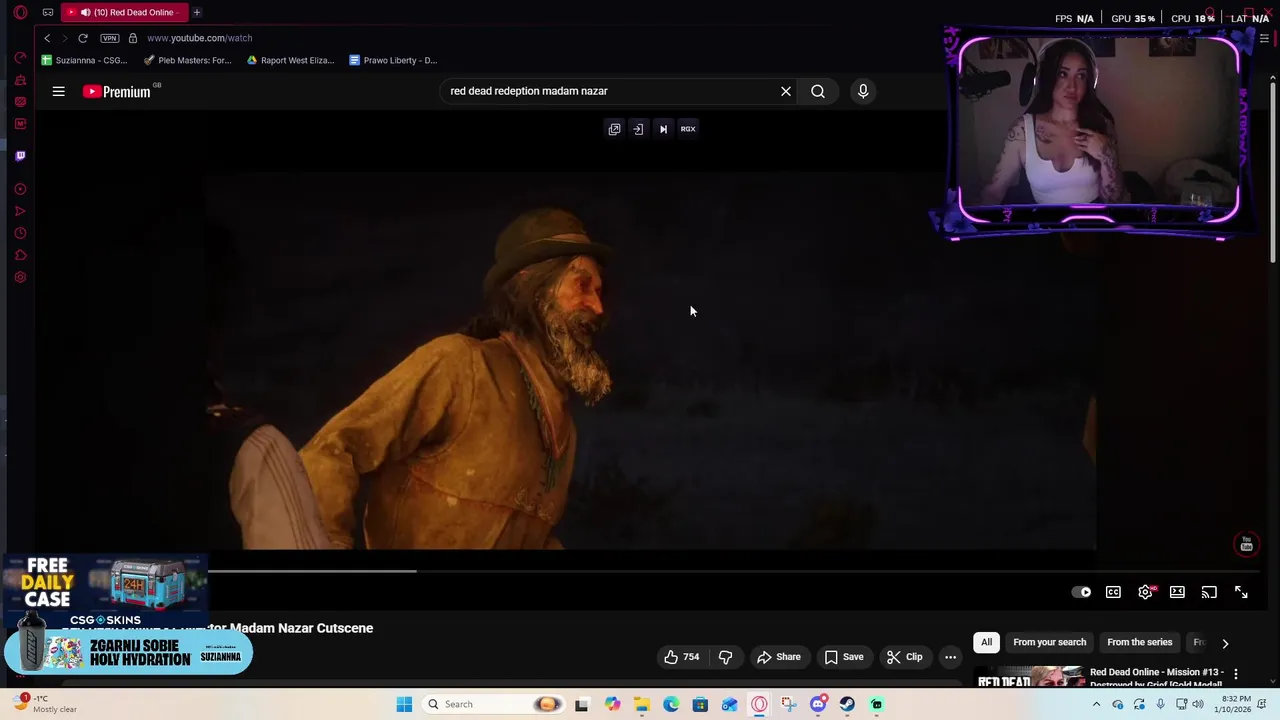Select the From the series chip
This screenshot has height=720, width=1280.
tap(1139, 642)
